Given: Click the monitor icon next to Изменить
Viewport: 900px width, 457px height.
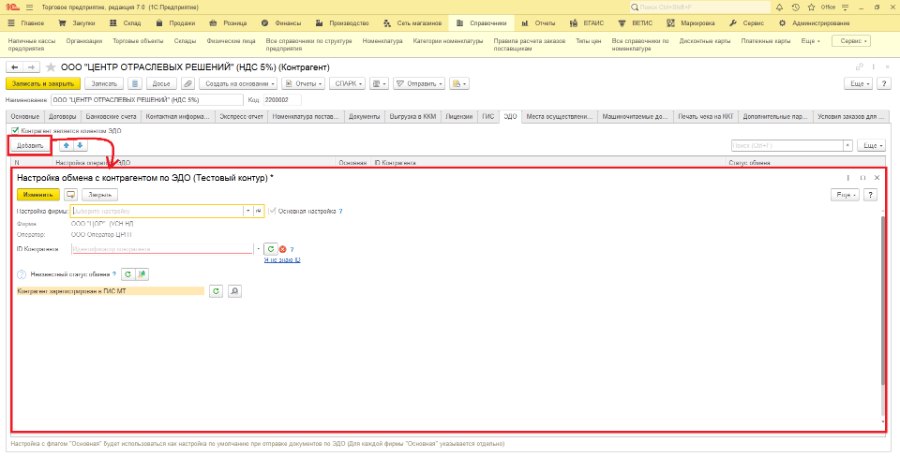Looking at the screenshot, I should pos(71,195).
